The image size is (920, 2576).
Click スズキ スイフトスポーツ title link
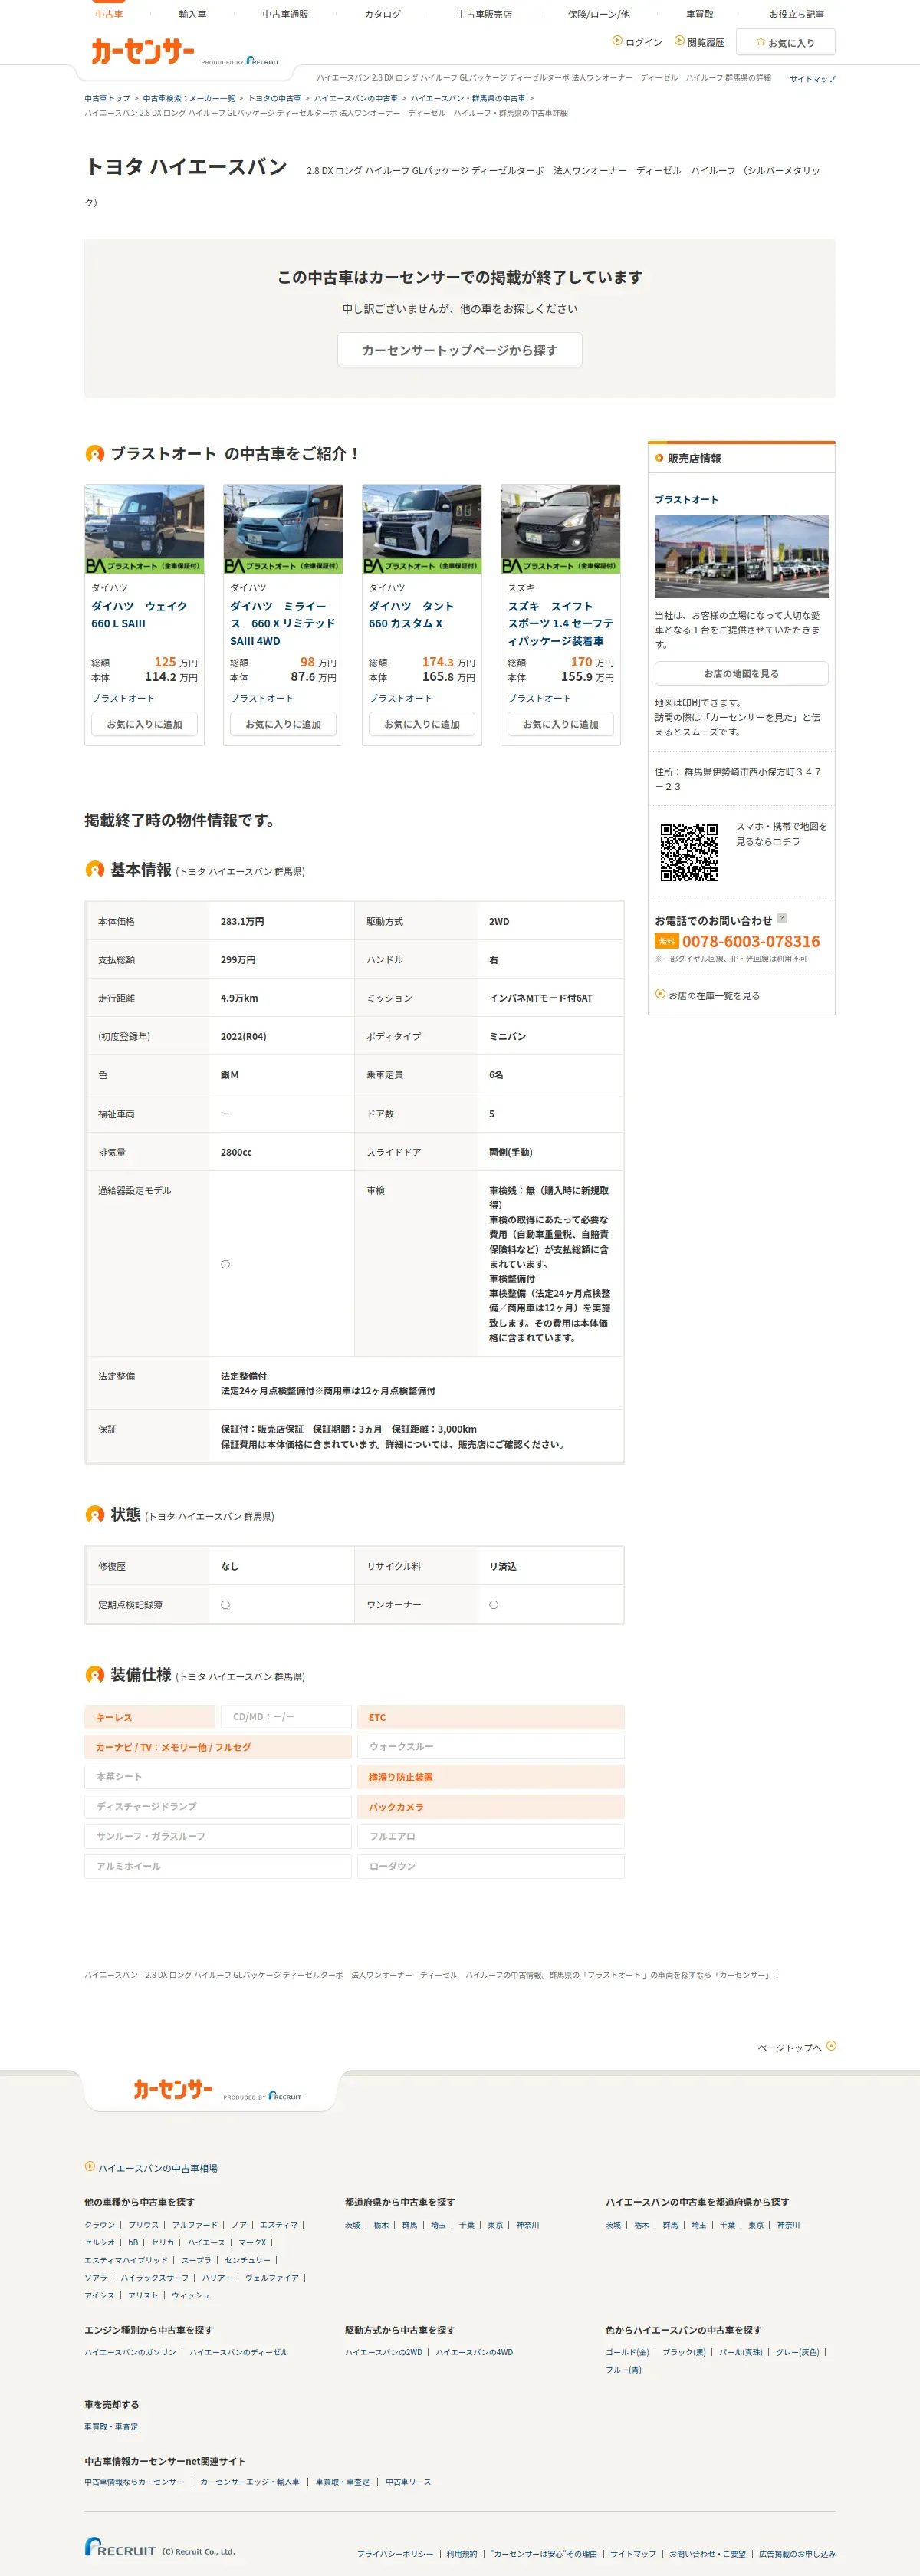click(561, 623)
